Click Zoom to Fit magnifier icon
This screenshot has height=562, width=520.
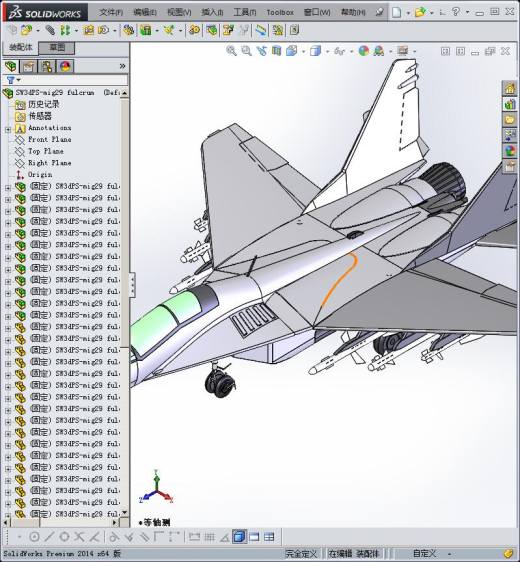(x=232, y=51)
